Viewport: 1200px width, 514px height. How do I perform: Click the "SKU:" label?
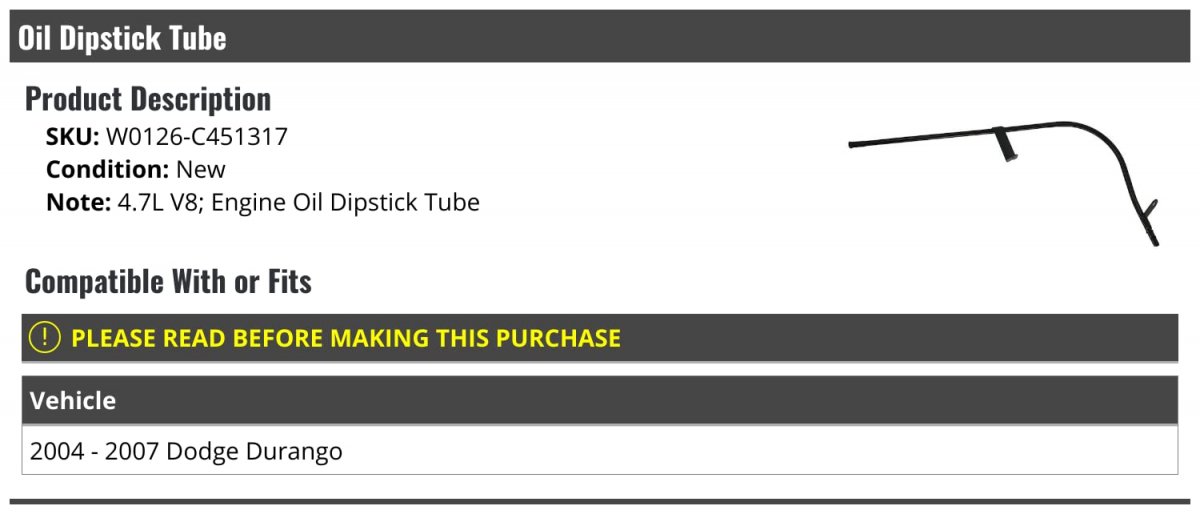(x=72, y=137)
